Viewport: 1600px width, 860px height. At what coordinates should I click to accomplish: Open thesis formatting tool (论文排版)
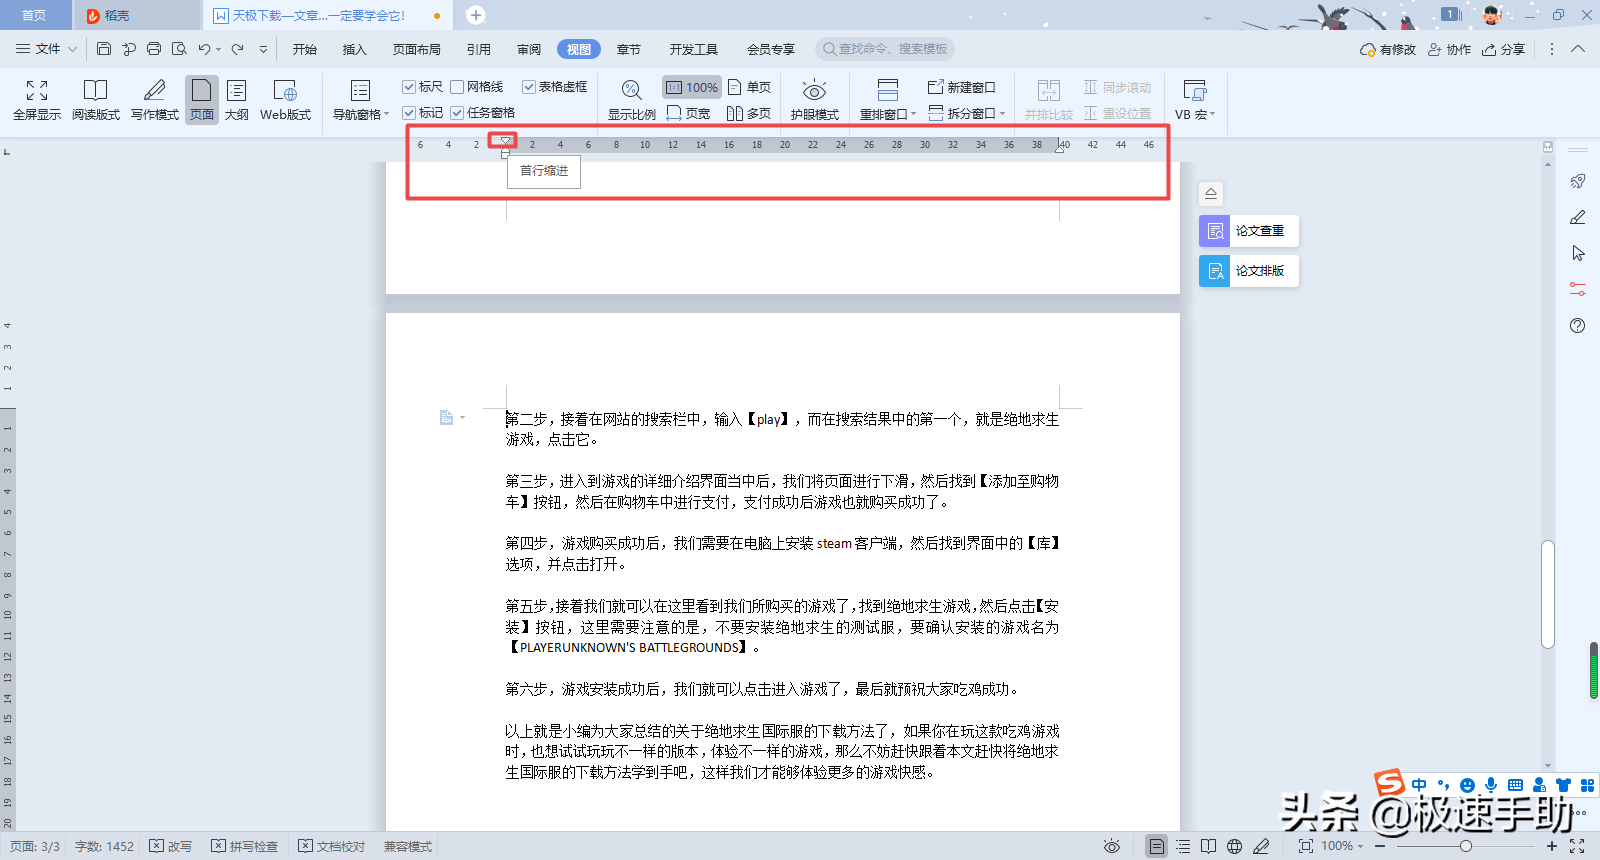point(1248,271)
